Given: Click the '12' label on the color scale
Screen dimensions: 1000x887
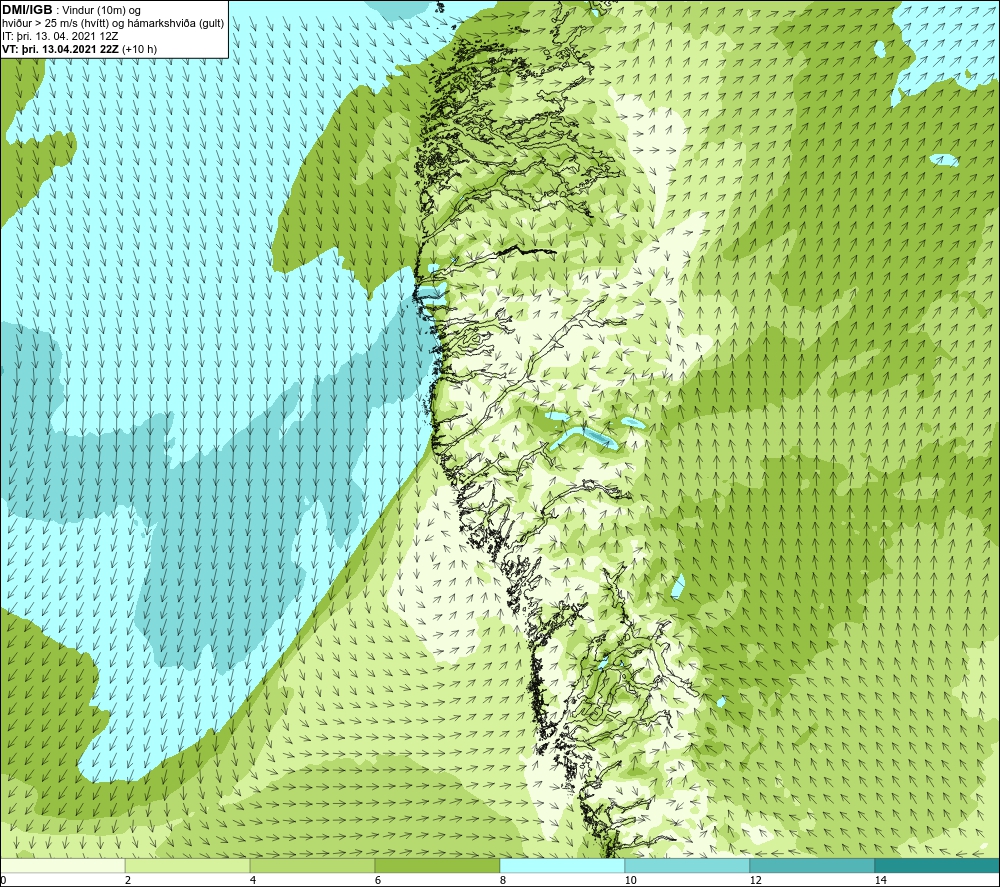Looking at the screenshot, I should (x=755, y=881).
